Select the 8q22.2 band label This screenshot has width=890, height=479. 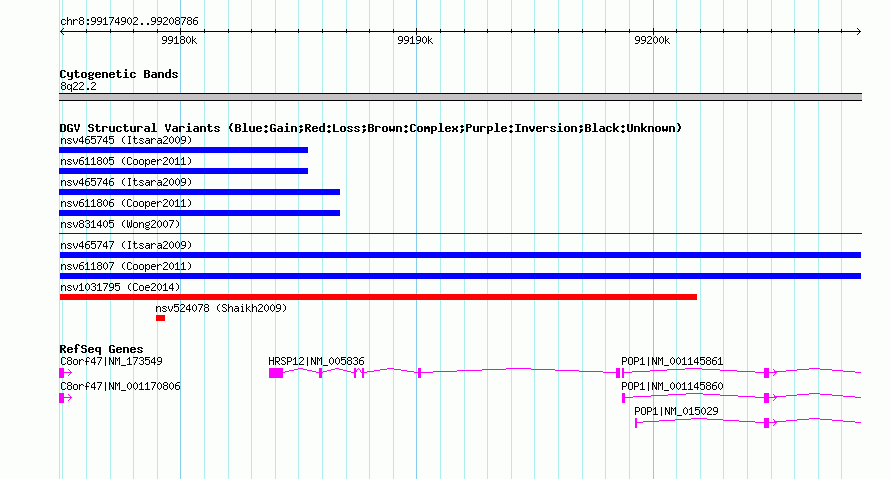78,86
